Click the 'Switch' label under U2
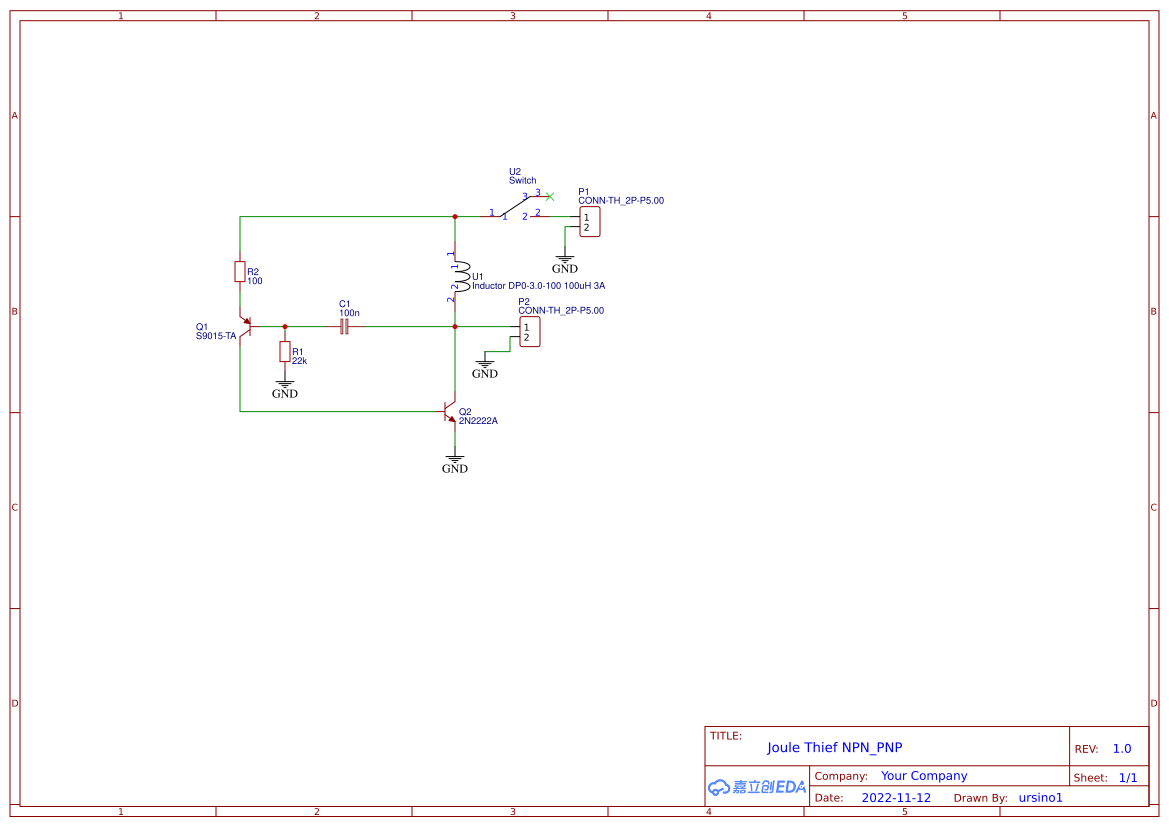The width and height of the screenshot is (1169, 827). 523,180
